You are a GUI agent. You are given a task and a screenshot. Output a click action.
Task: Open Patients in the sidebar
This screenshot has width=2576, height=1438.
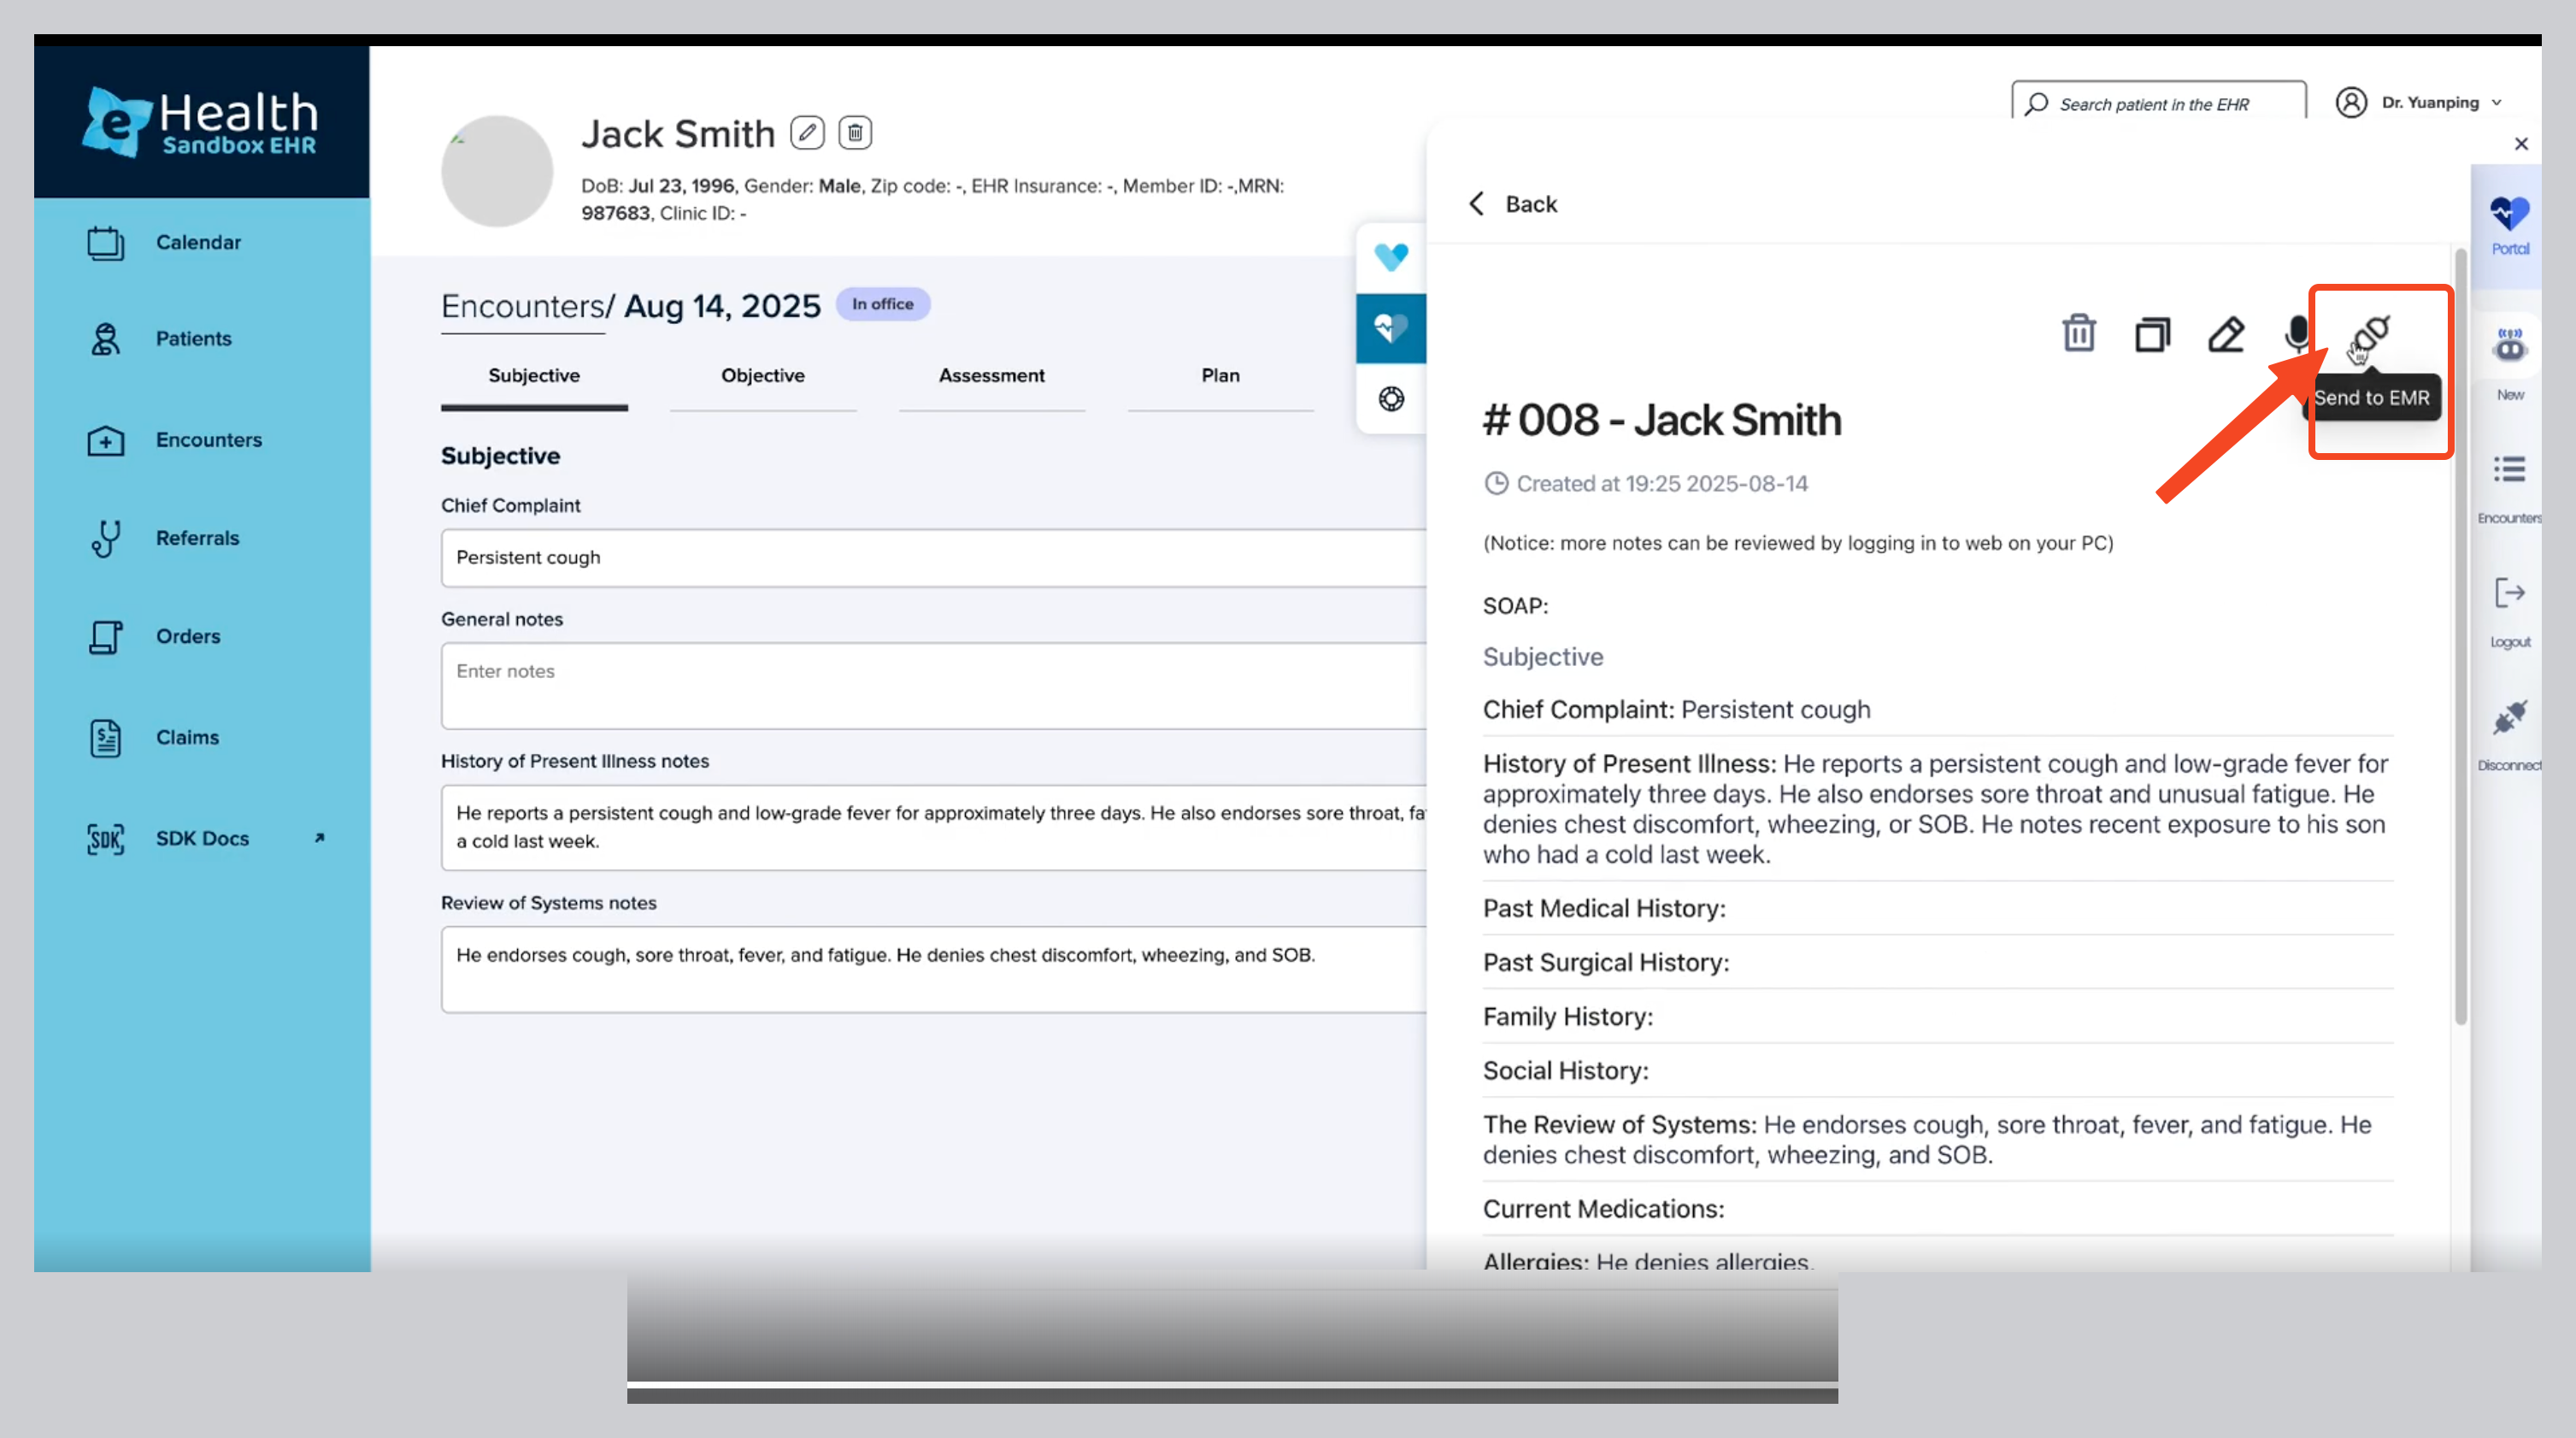point(193,339)
